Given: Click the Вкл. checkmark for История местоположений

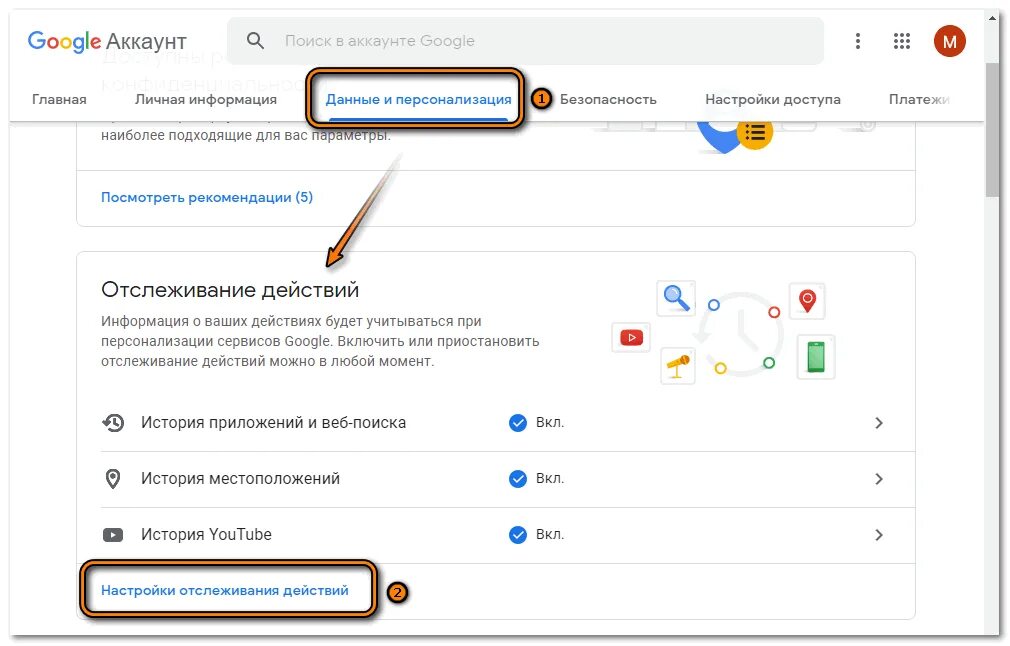Looking at the screenshot, I should pyautogui.click(x=518, y=479).
